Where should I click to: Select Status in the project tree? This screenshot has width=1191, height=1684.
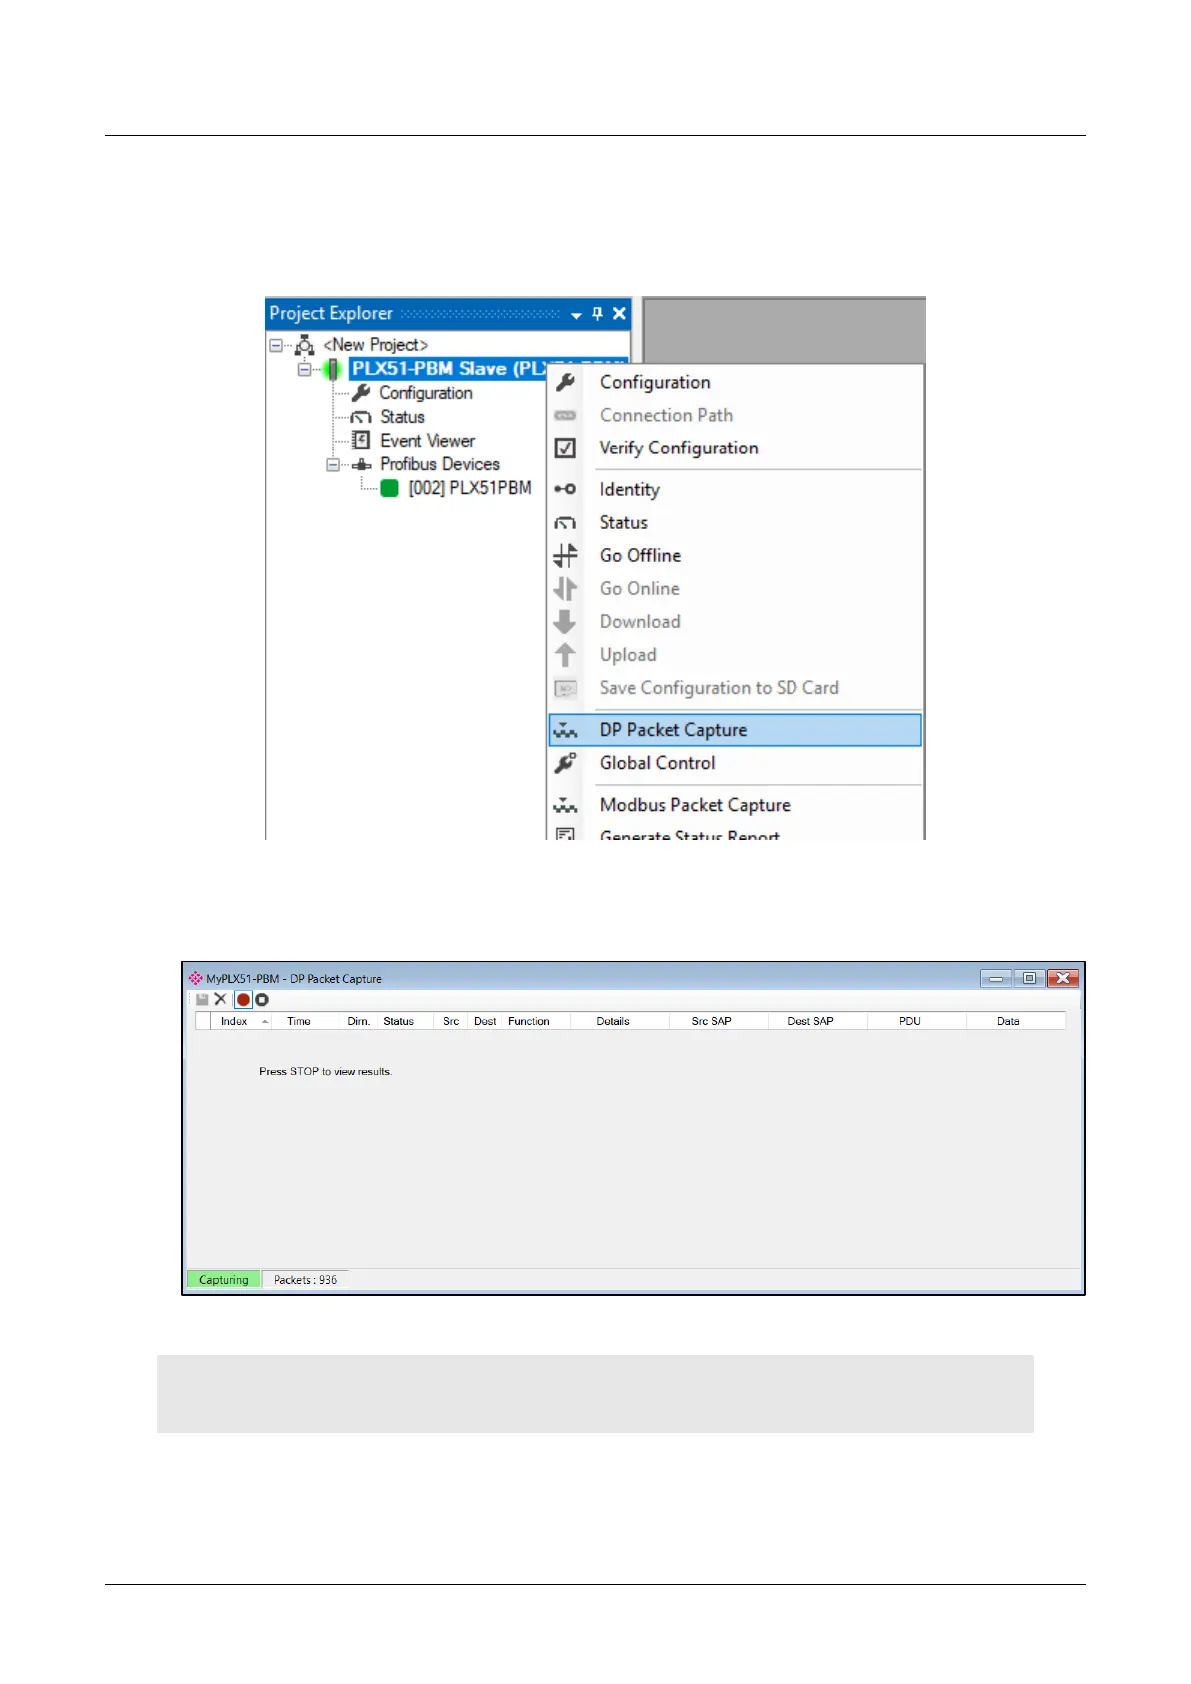402,417
